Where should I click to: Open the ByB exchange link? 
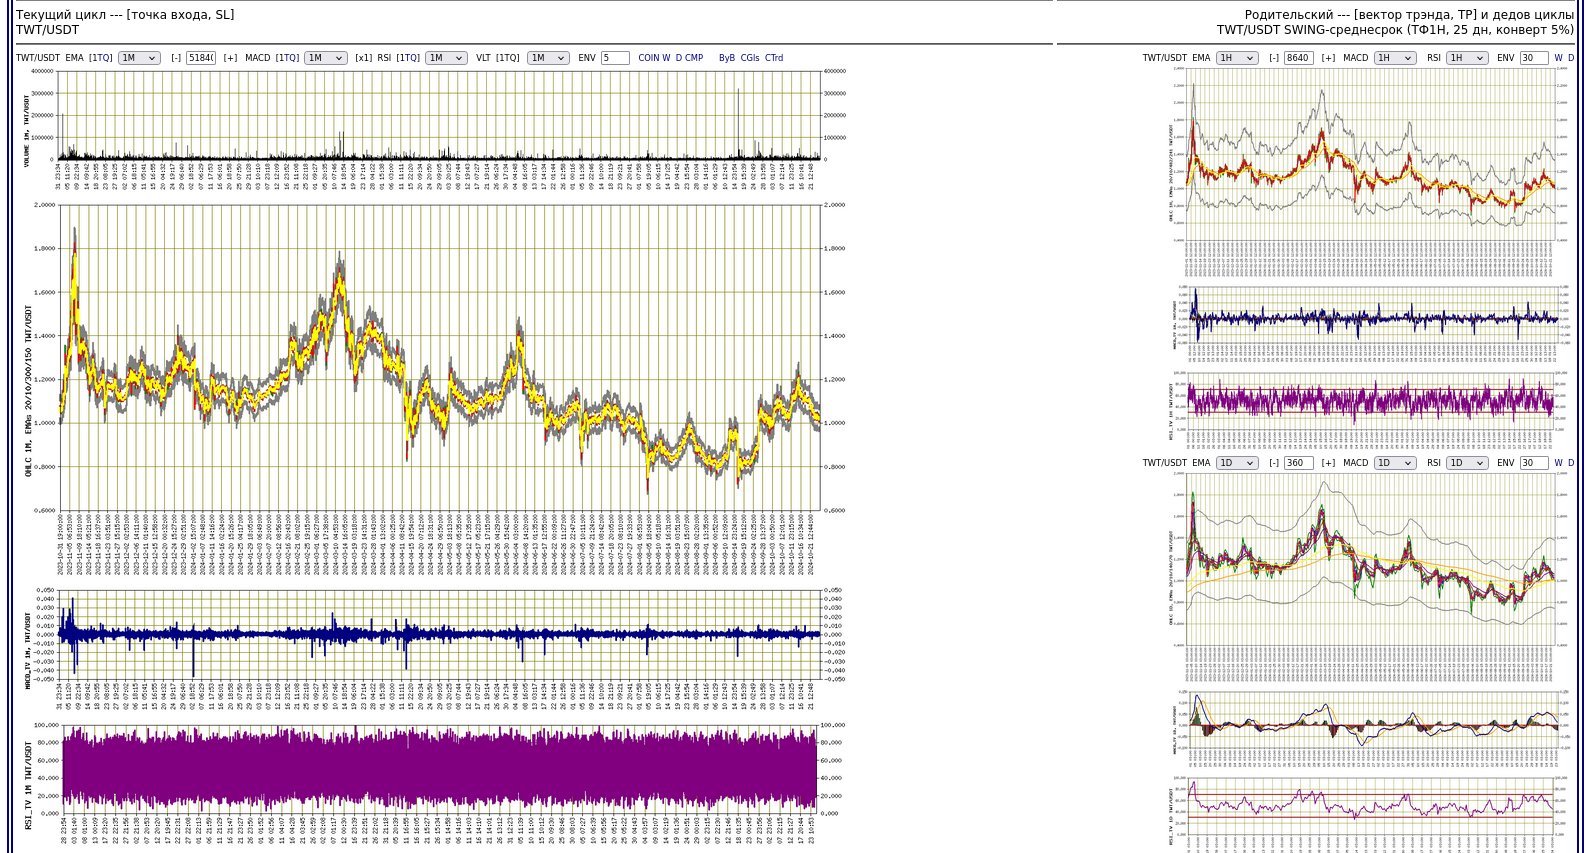click(727, 58)
